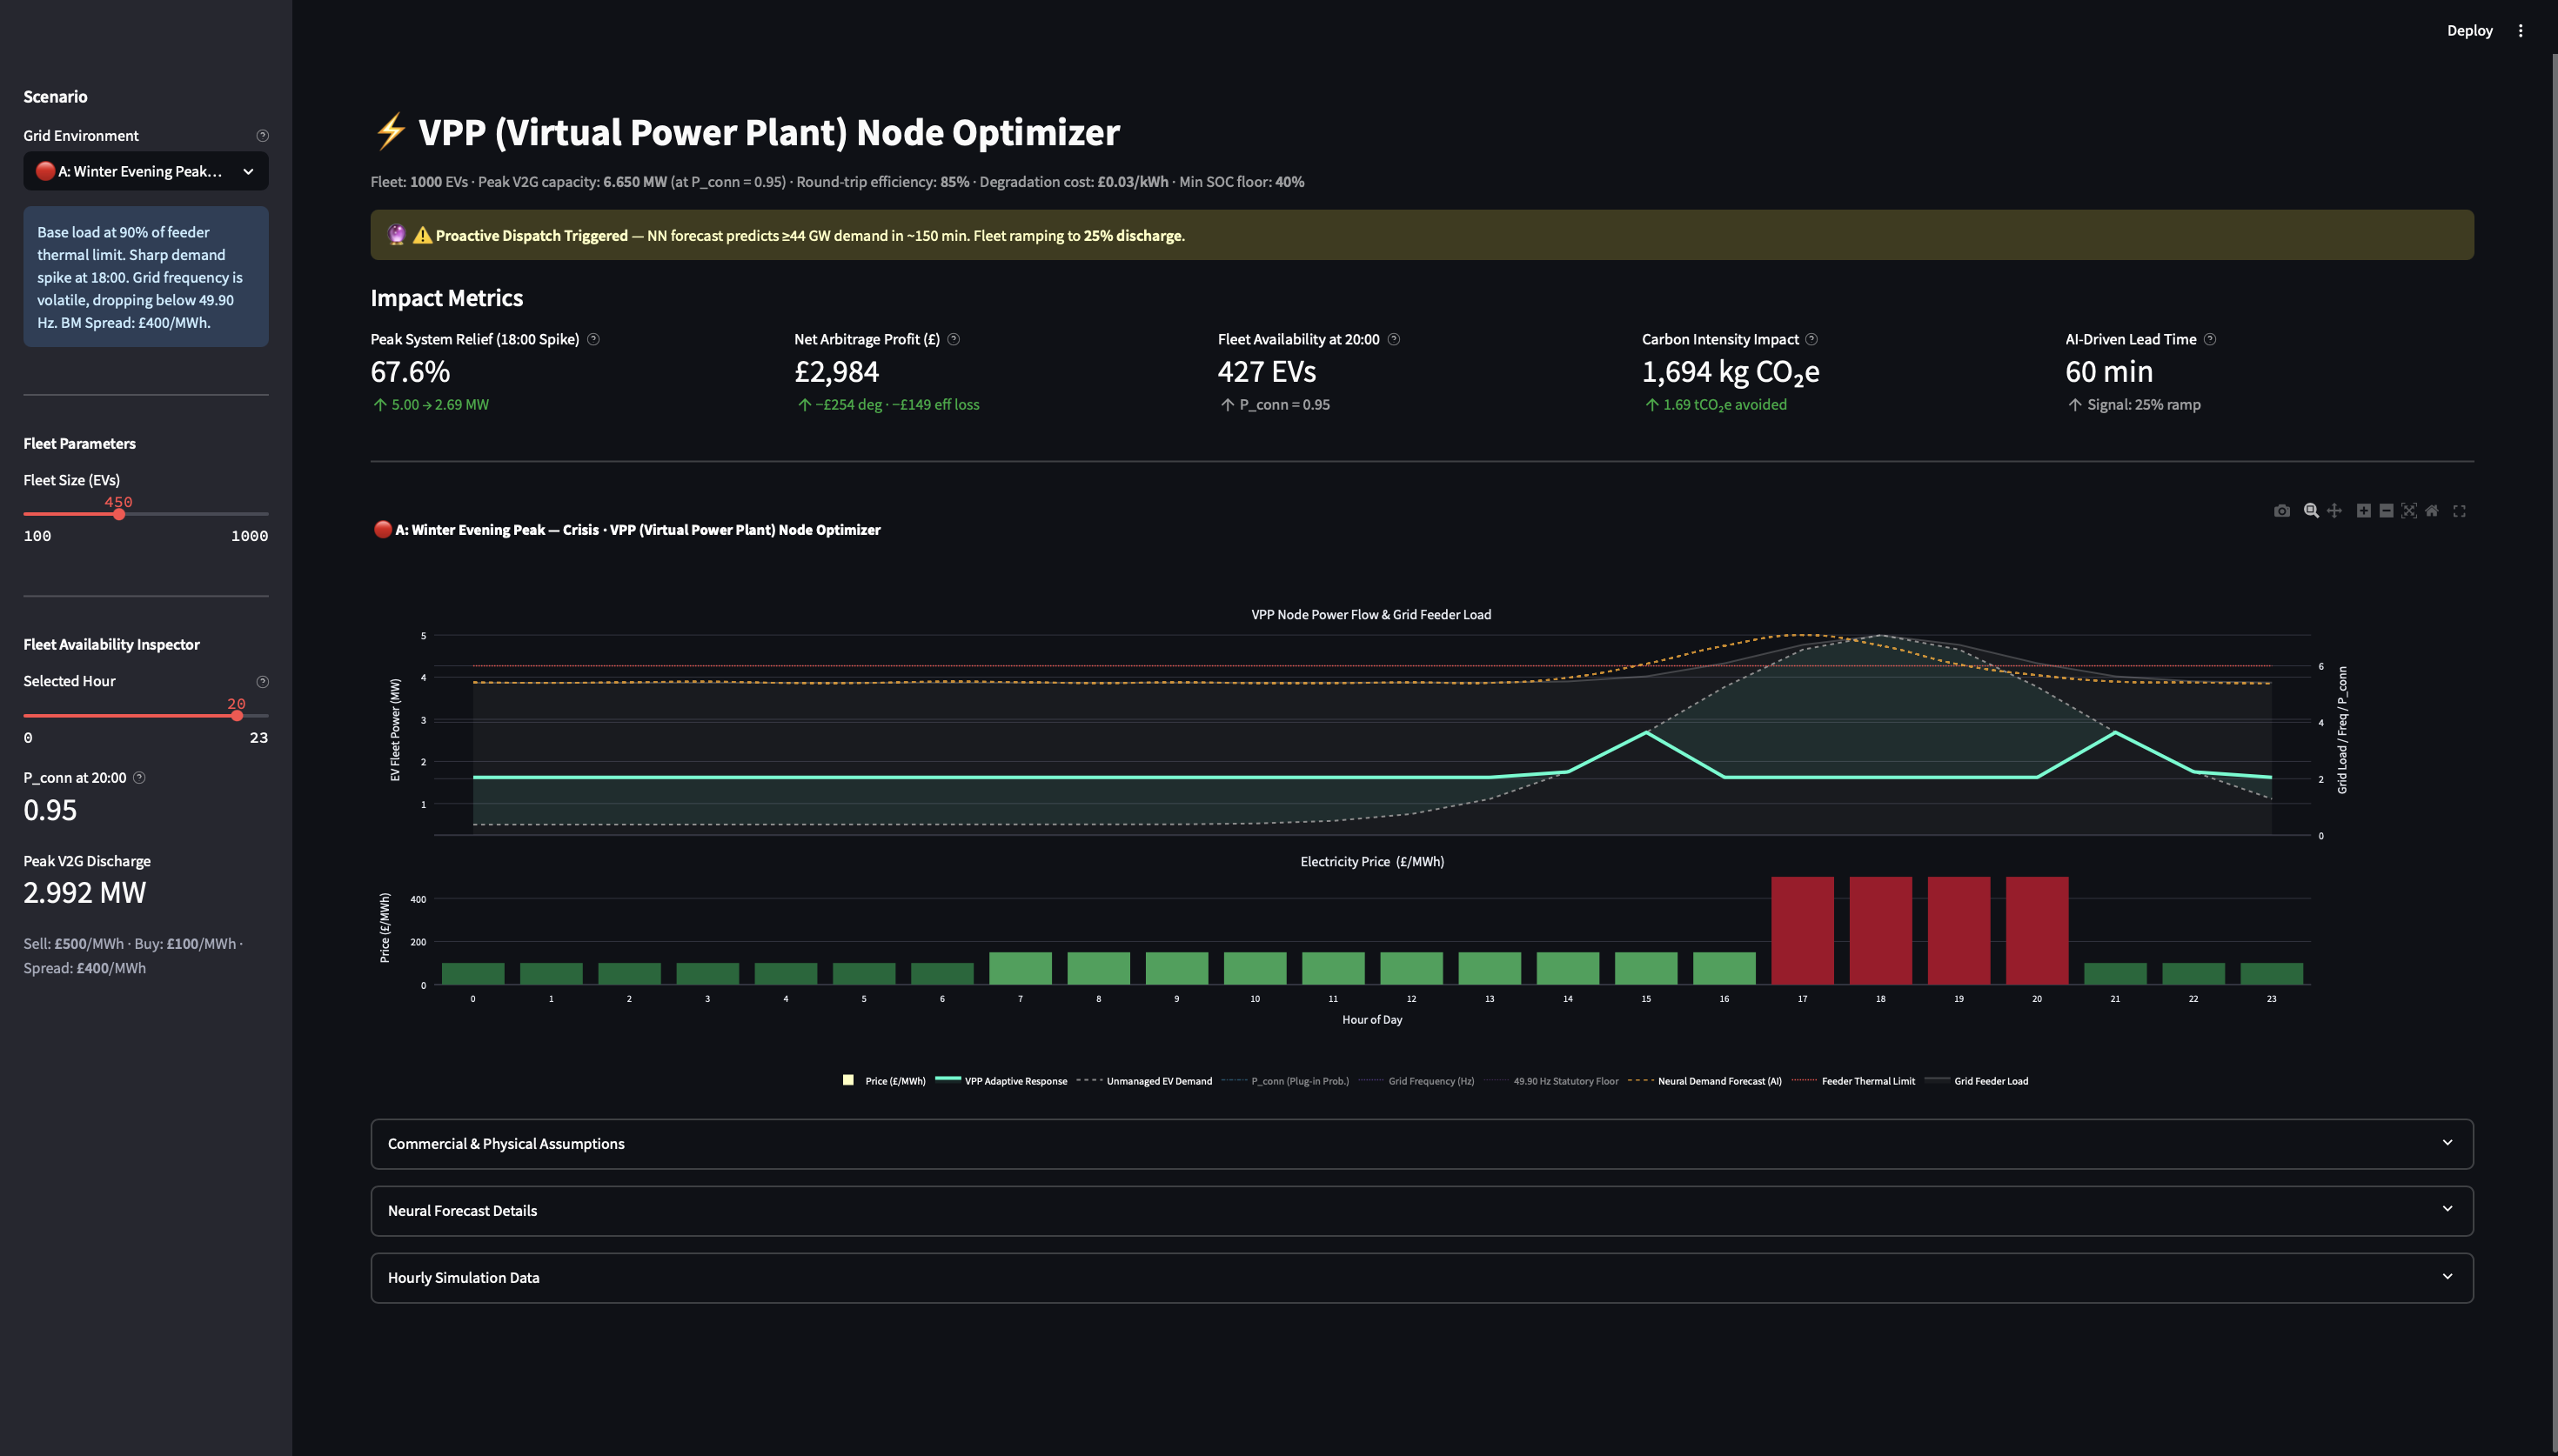Select the chart Zoom tool
2558x1456 pixels.
(2311, 511)
